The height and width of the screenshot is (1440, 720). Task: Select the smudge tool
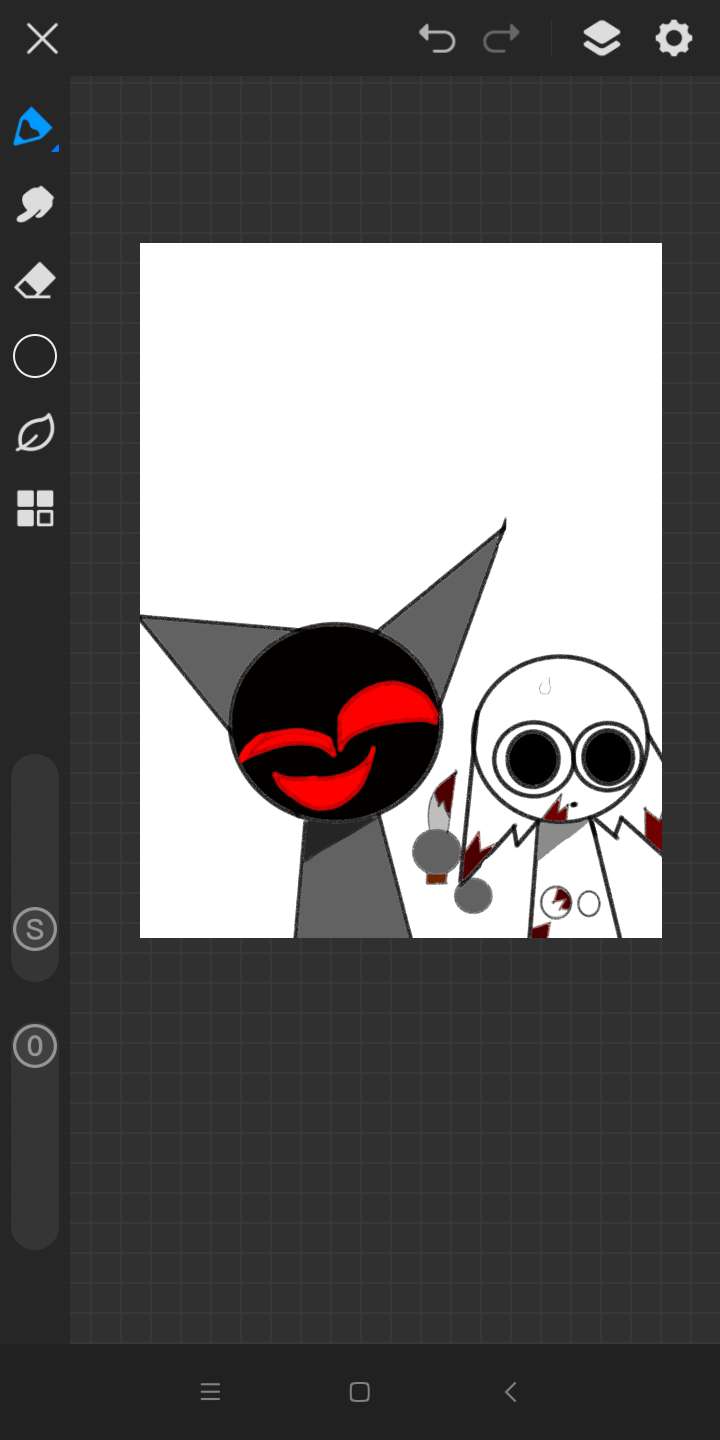[35, 204]
